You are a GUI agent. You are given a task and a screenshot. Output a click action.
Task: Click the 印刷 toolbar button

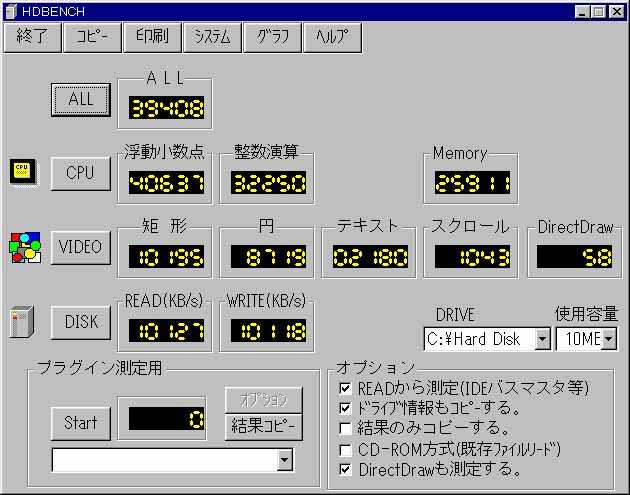click(152, 37)
